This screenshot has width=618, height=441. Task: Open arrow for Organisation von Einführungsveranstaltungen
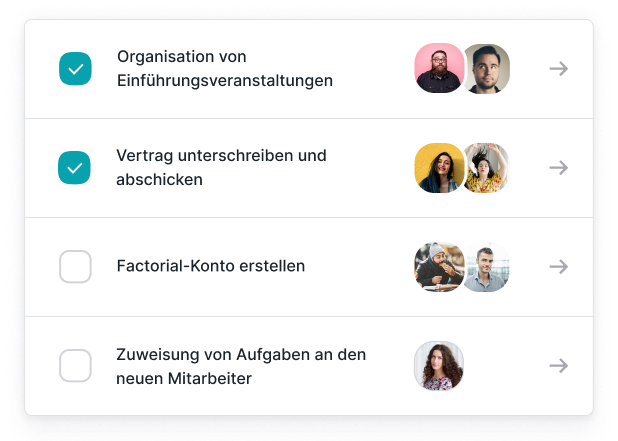click(559, 69)
